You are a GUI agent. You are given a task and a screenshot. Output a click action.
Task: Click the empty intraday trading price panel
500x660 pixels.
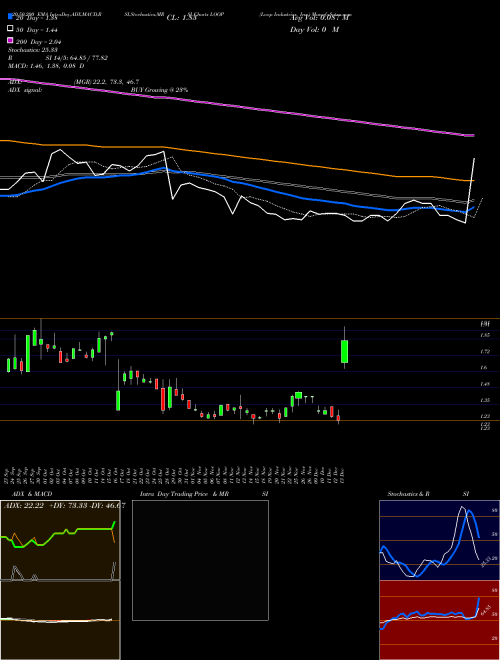coord(200,560)
